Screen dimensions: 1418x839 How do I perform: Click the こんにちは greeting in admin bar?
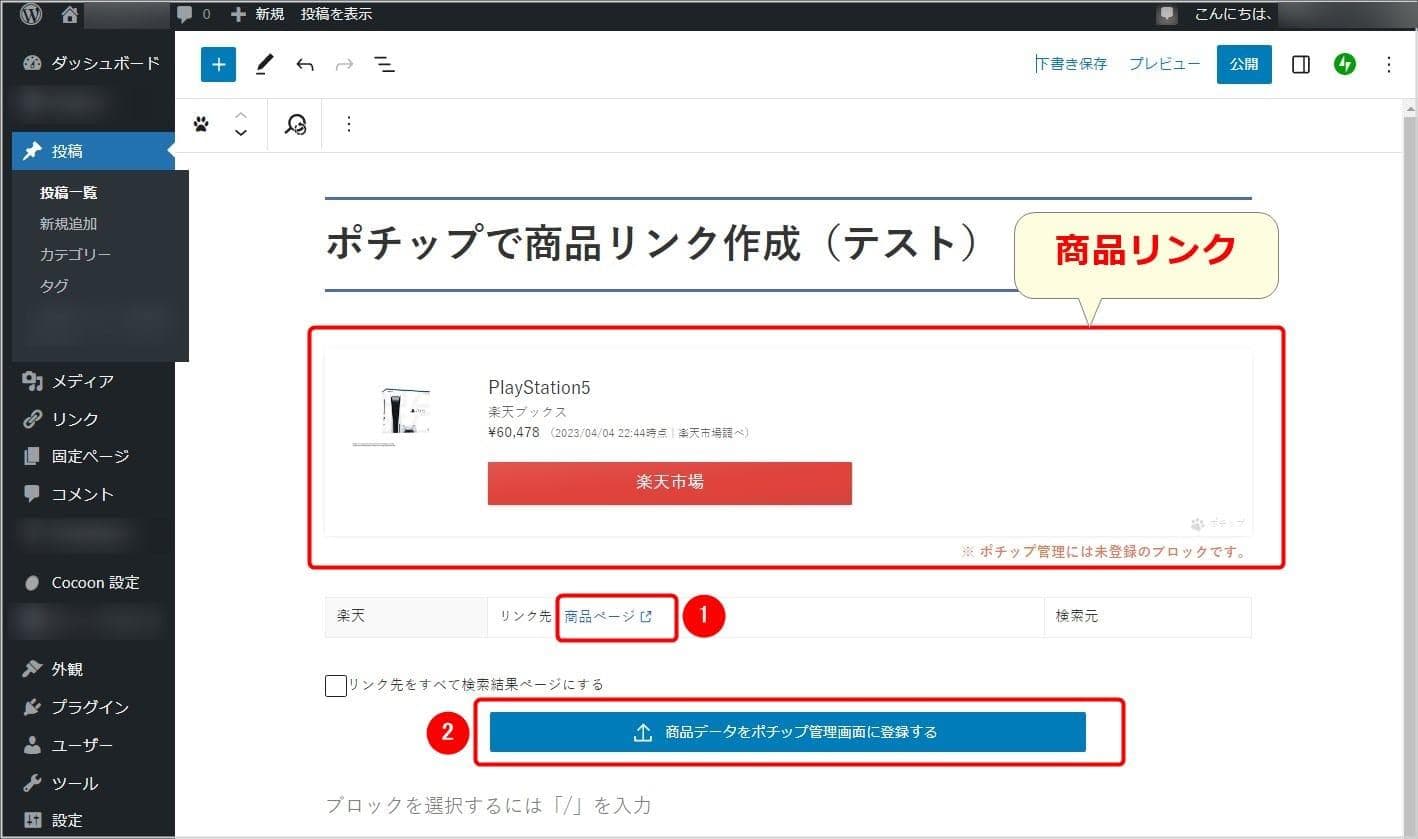[1232, 14]
